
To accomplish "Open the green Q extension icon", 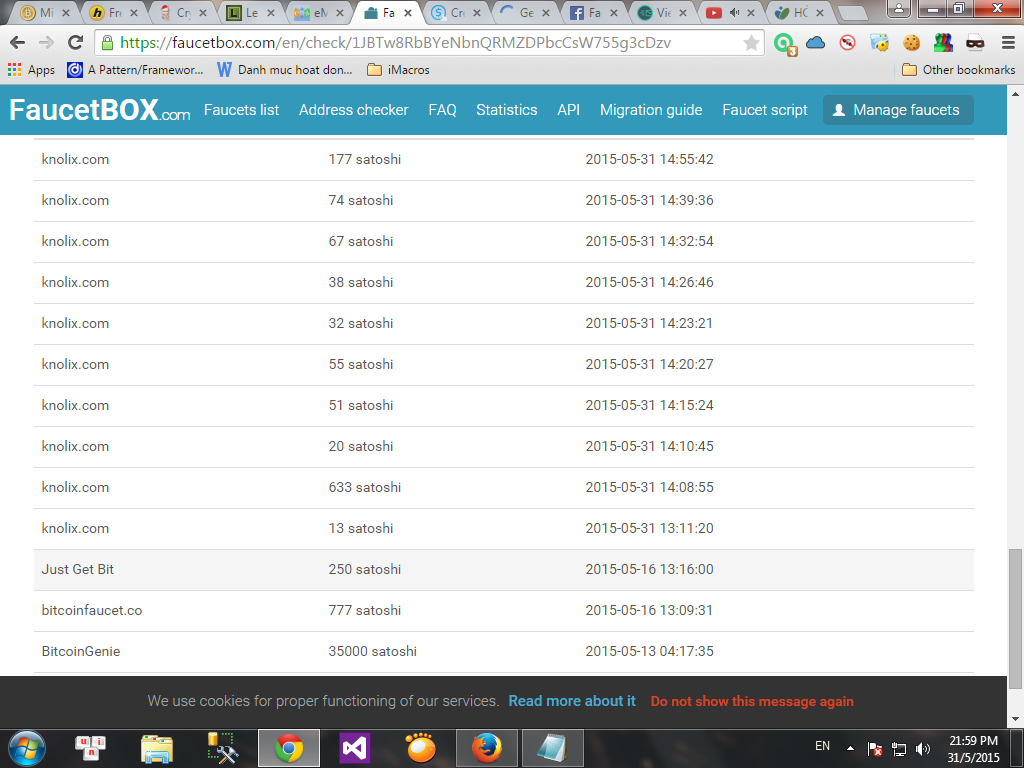I will 784,44.
